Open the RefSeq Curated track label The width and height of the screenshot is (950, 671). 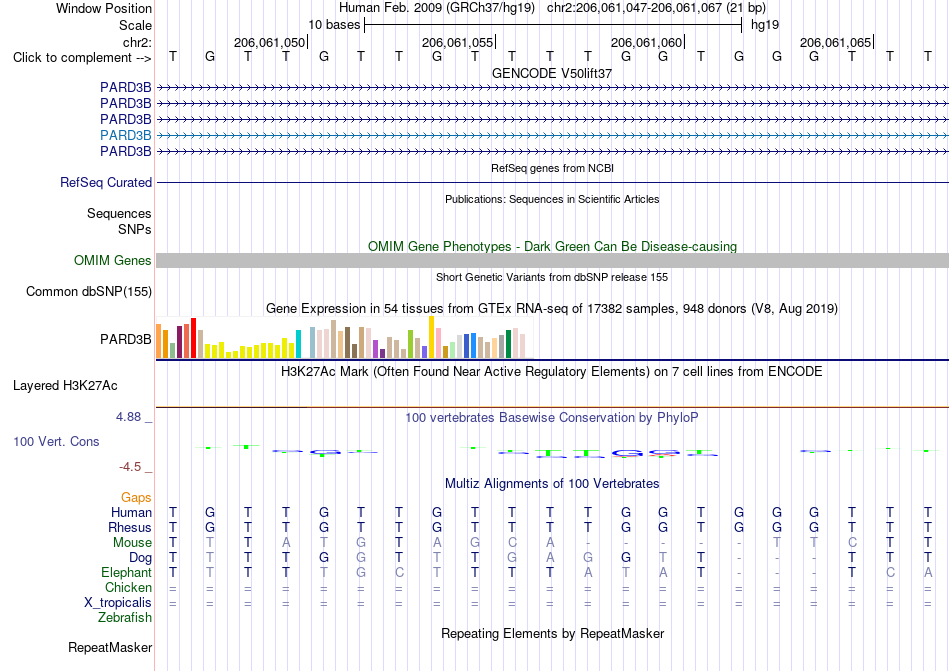106,182
